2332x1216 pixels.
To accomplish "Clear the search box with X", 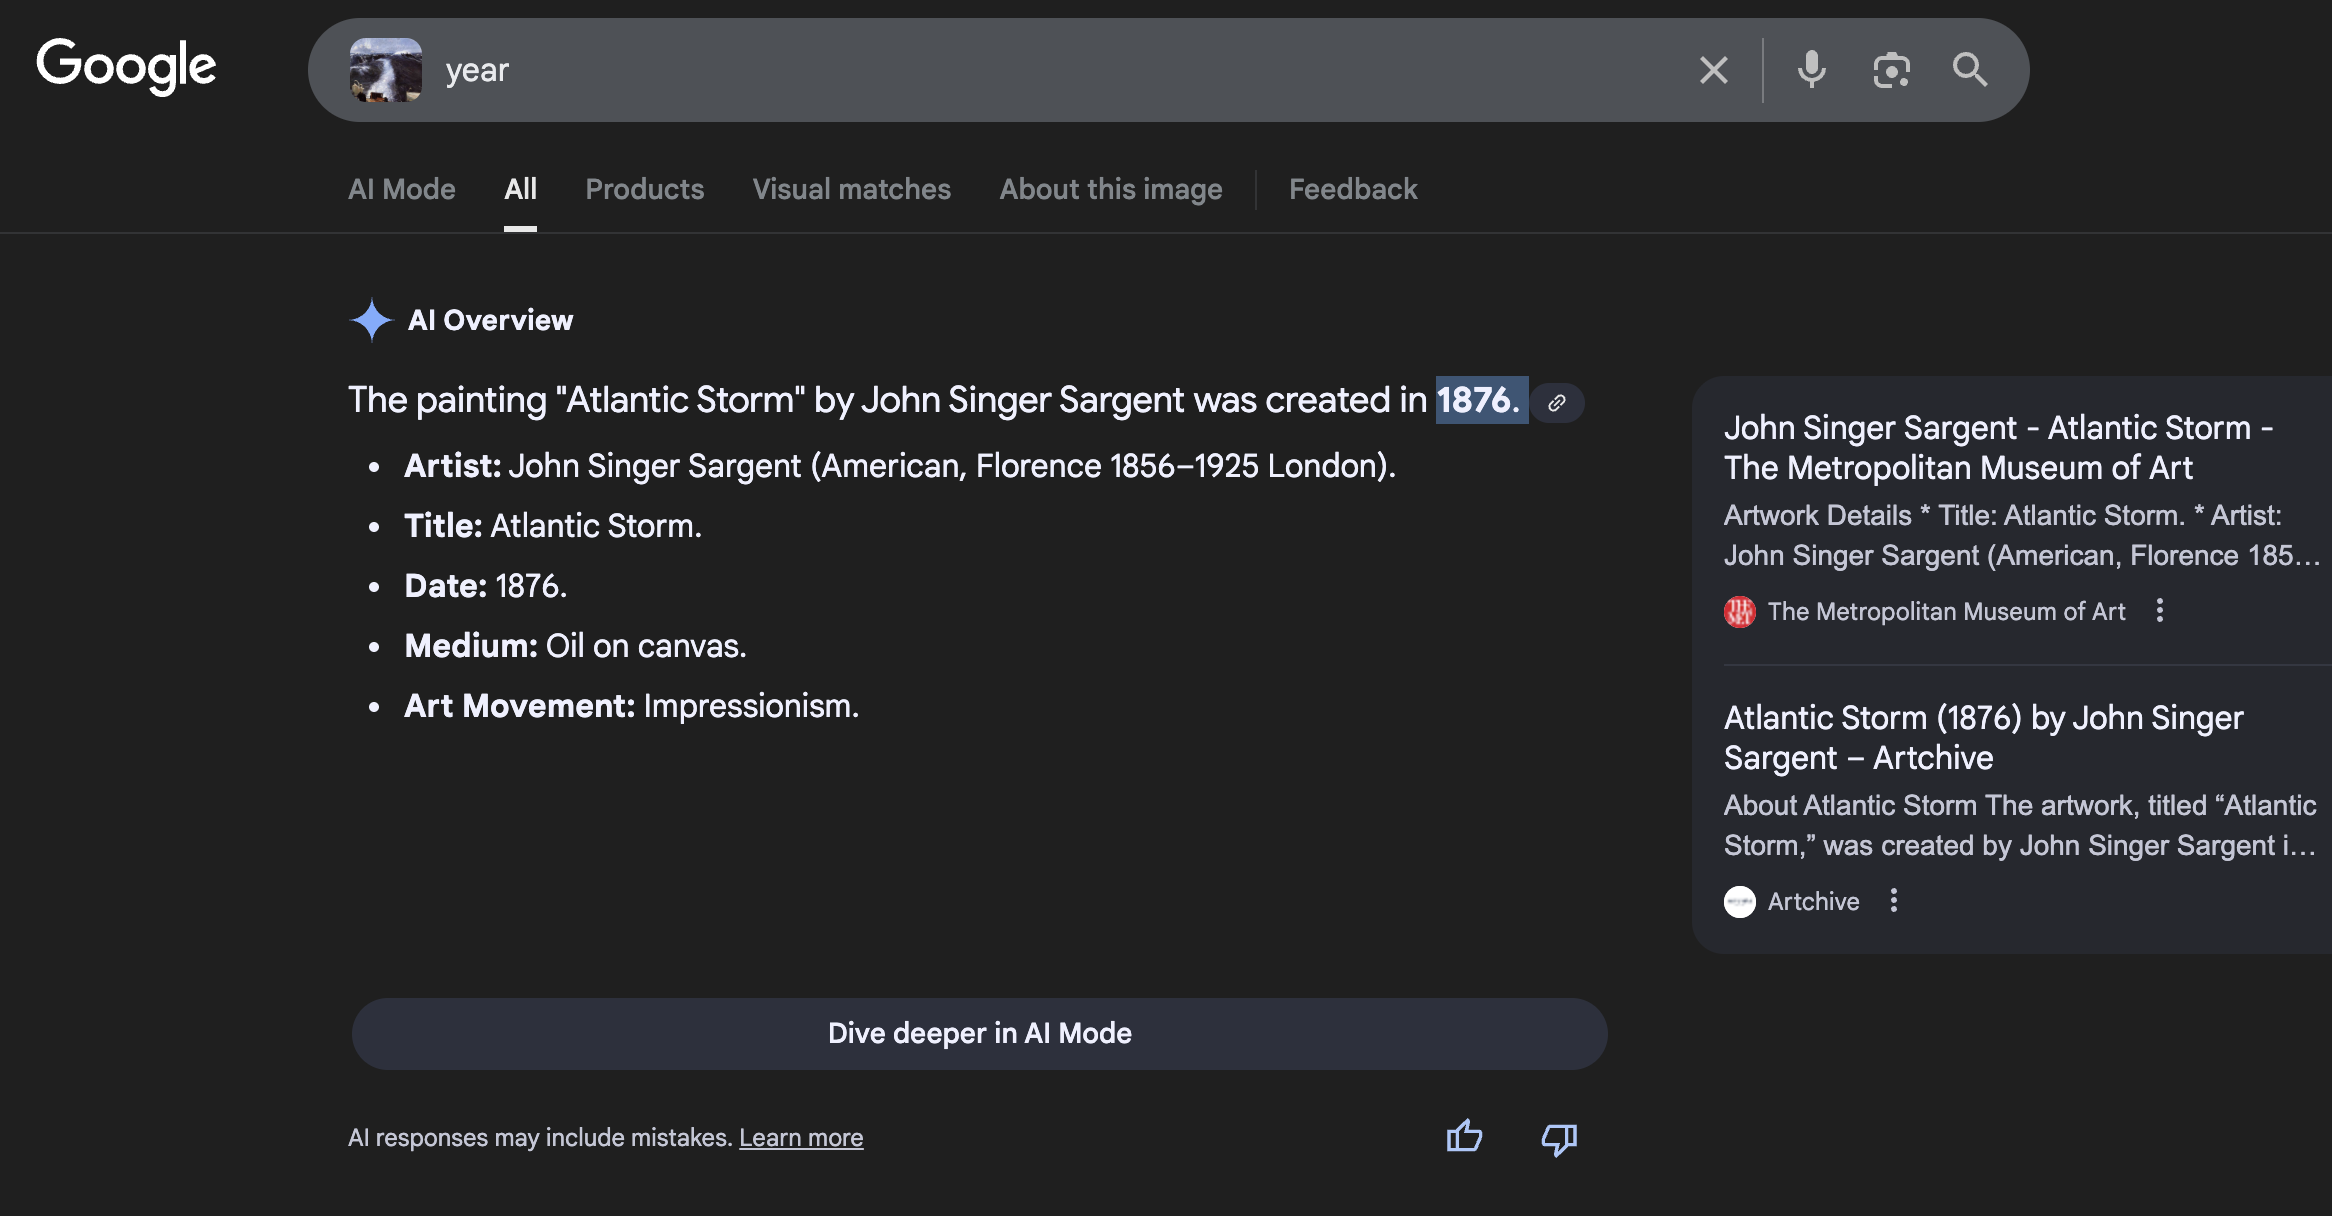I will 1713,70.
